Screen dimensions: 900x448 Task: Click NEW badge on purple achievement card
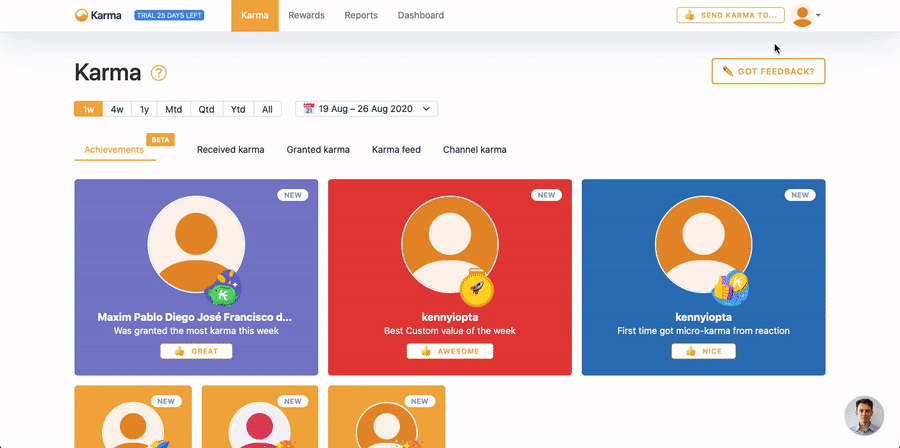pos(293,195)
